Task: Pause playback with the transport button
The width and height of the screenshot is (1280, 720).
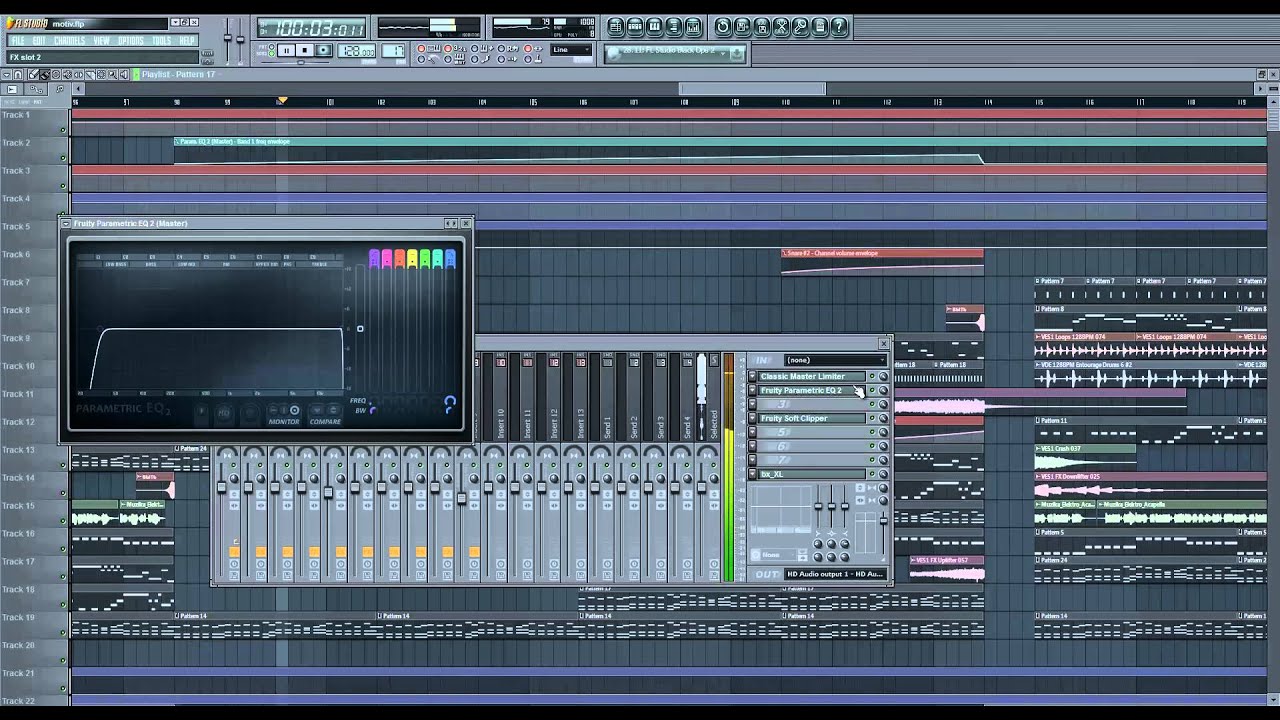Action: [x=286, y=50]
